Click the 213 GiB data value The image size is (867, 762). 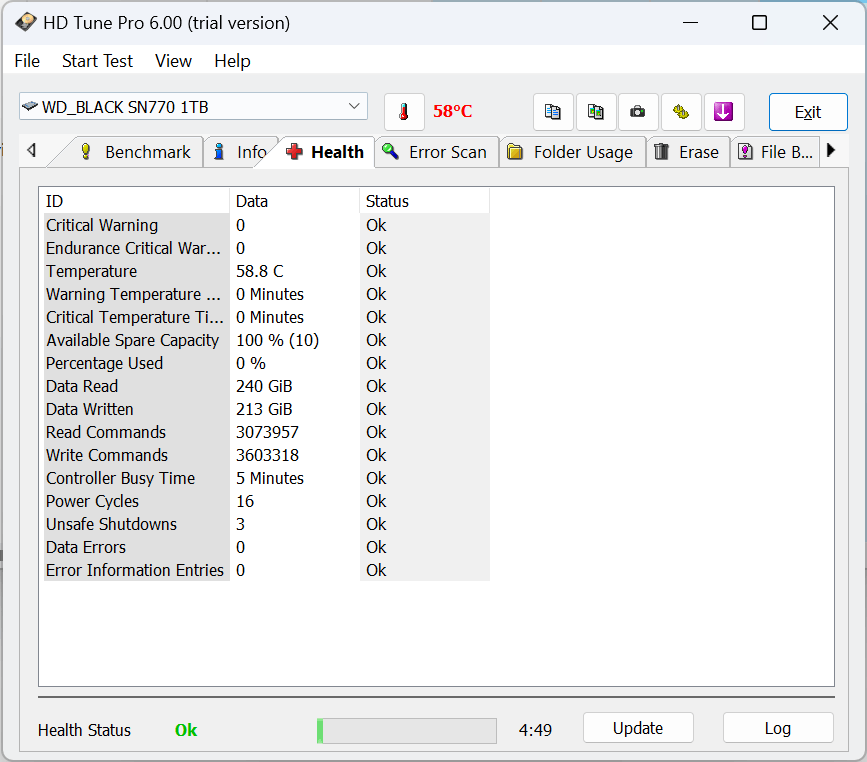264,409
